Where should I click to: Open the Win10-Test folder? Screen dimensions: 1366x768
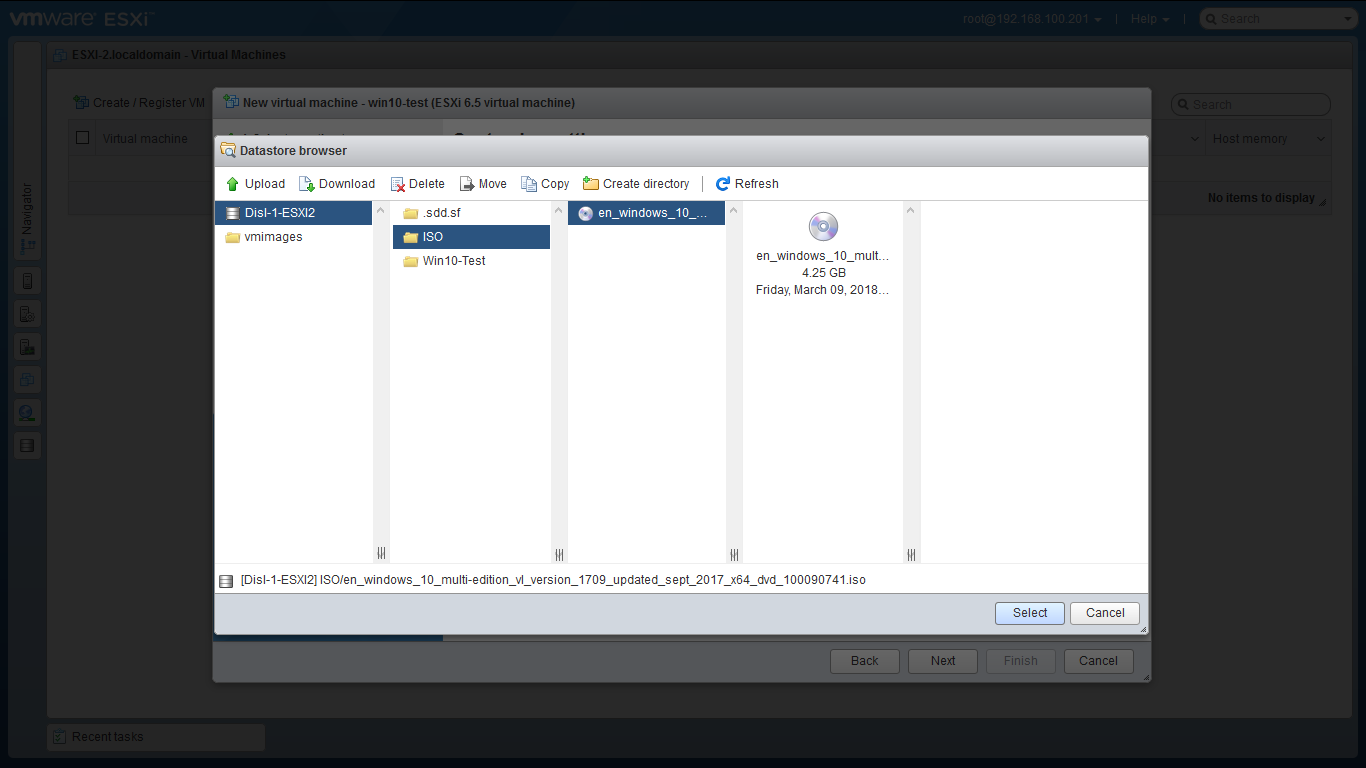click(453, 261)
